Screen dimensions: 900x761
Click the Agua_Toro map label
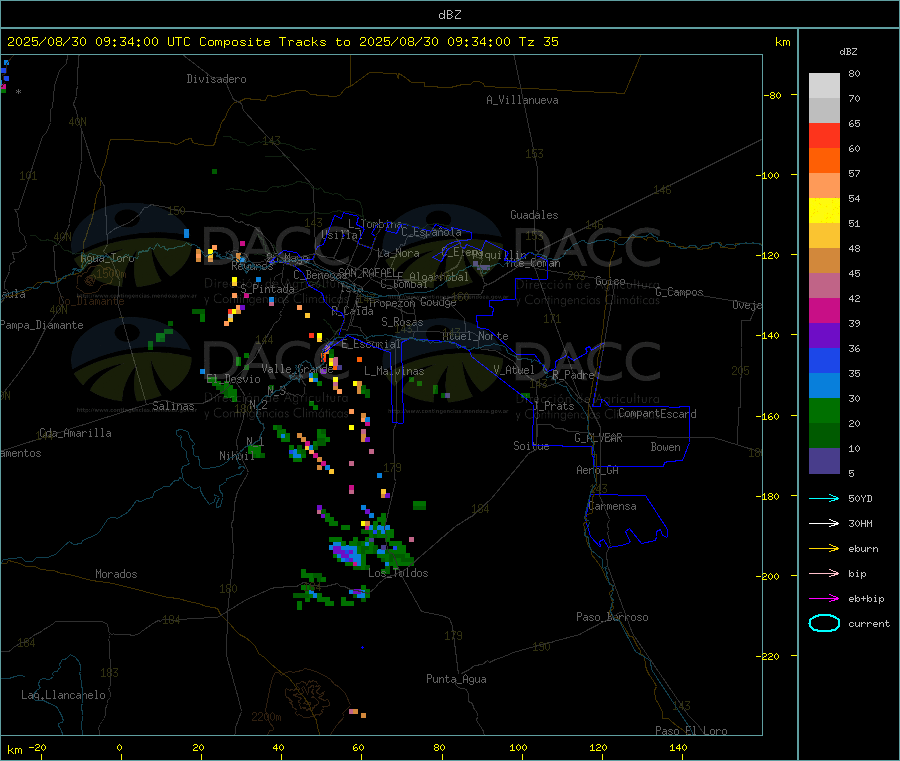[107, 258]
